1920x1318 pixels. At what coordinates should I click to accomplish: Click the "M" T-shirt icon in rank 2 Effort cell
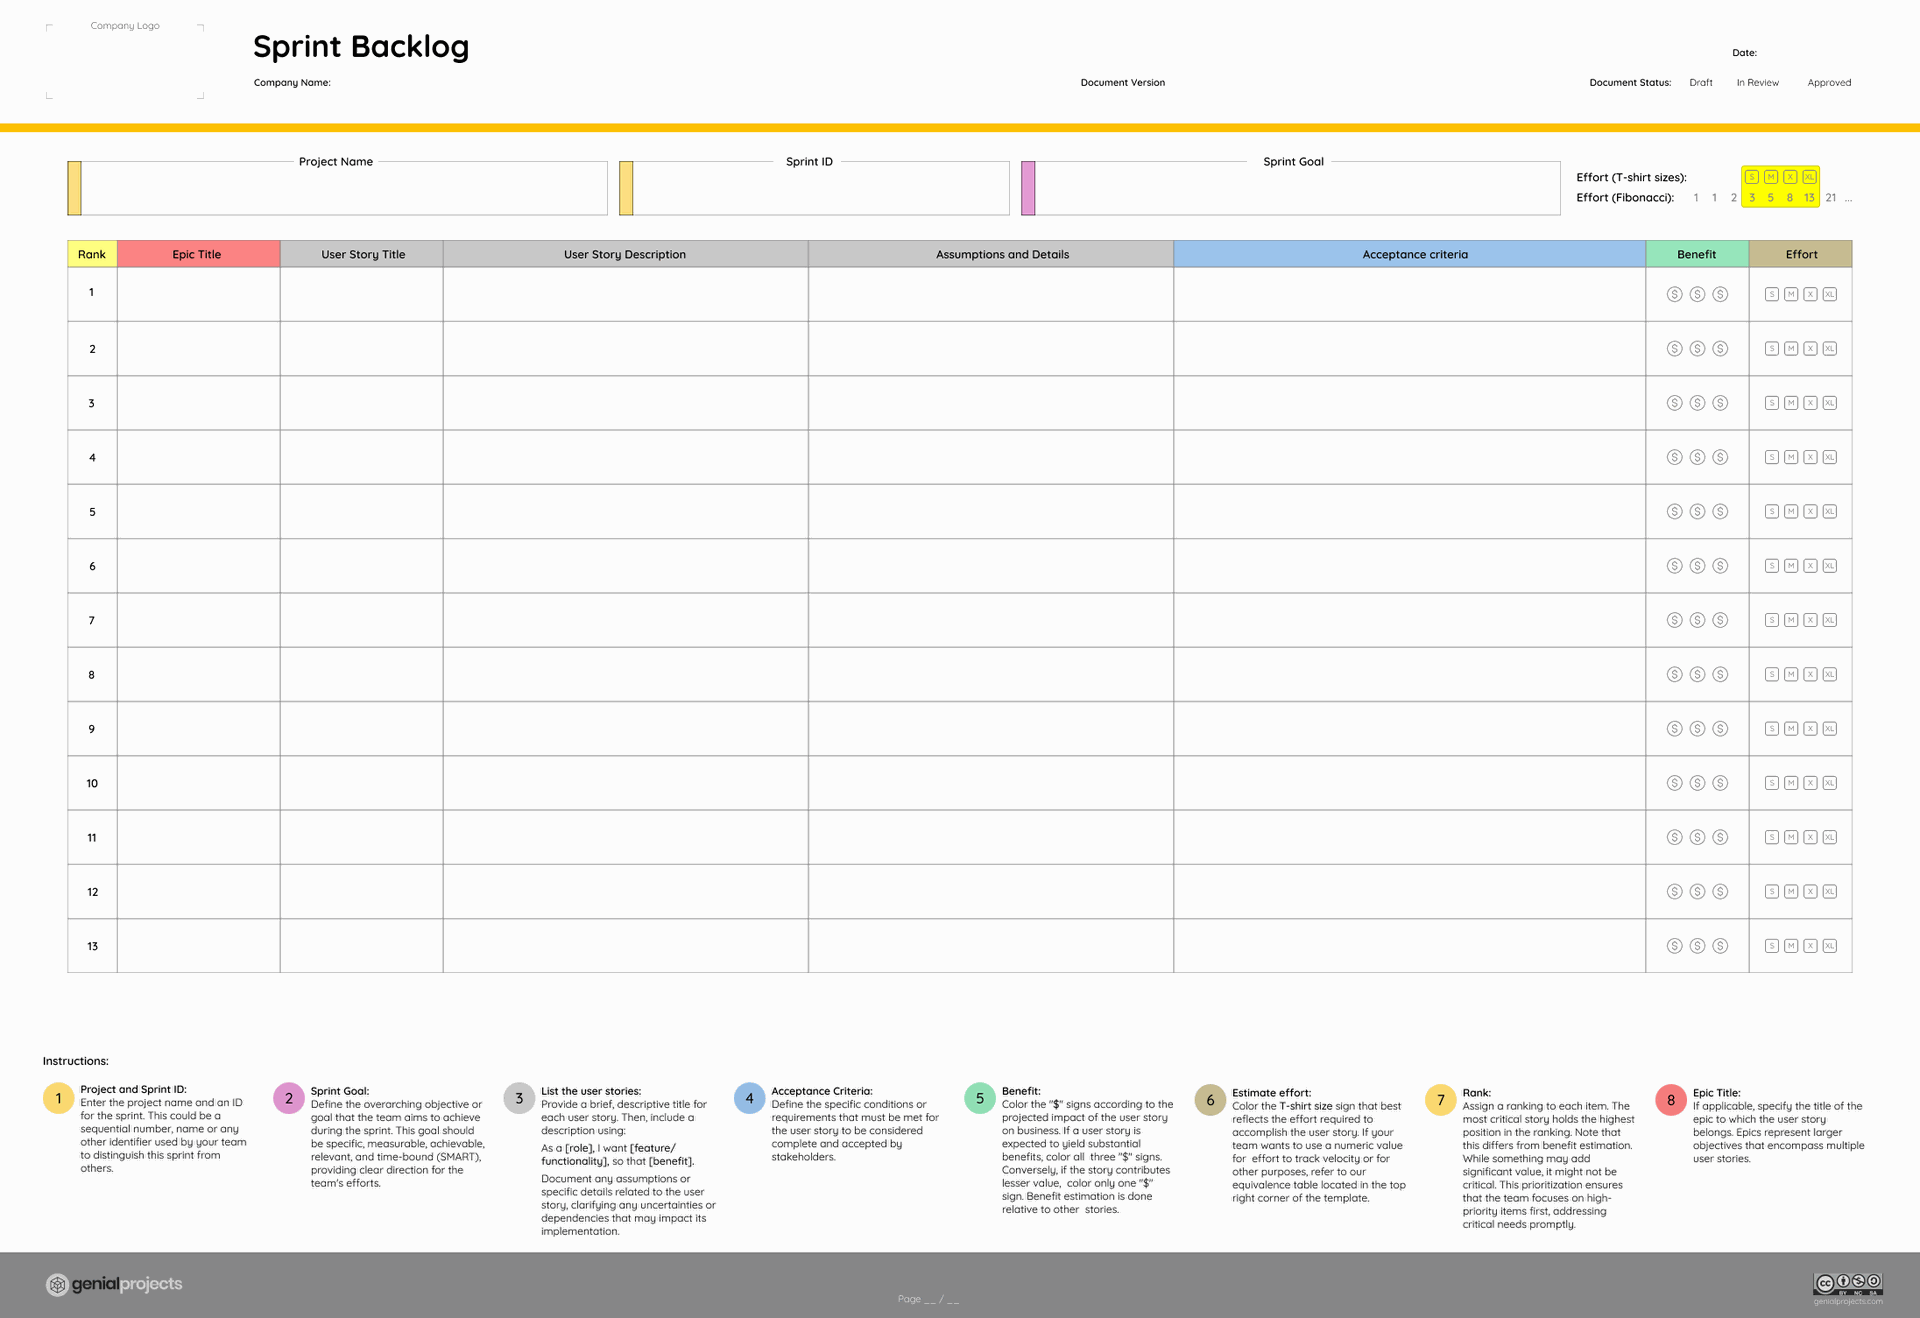1790,348
